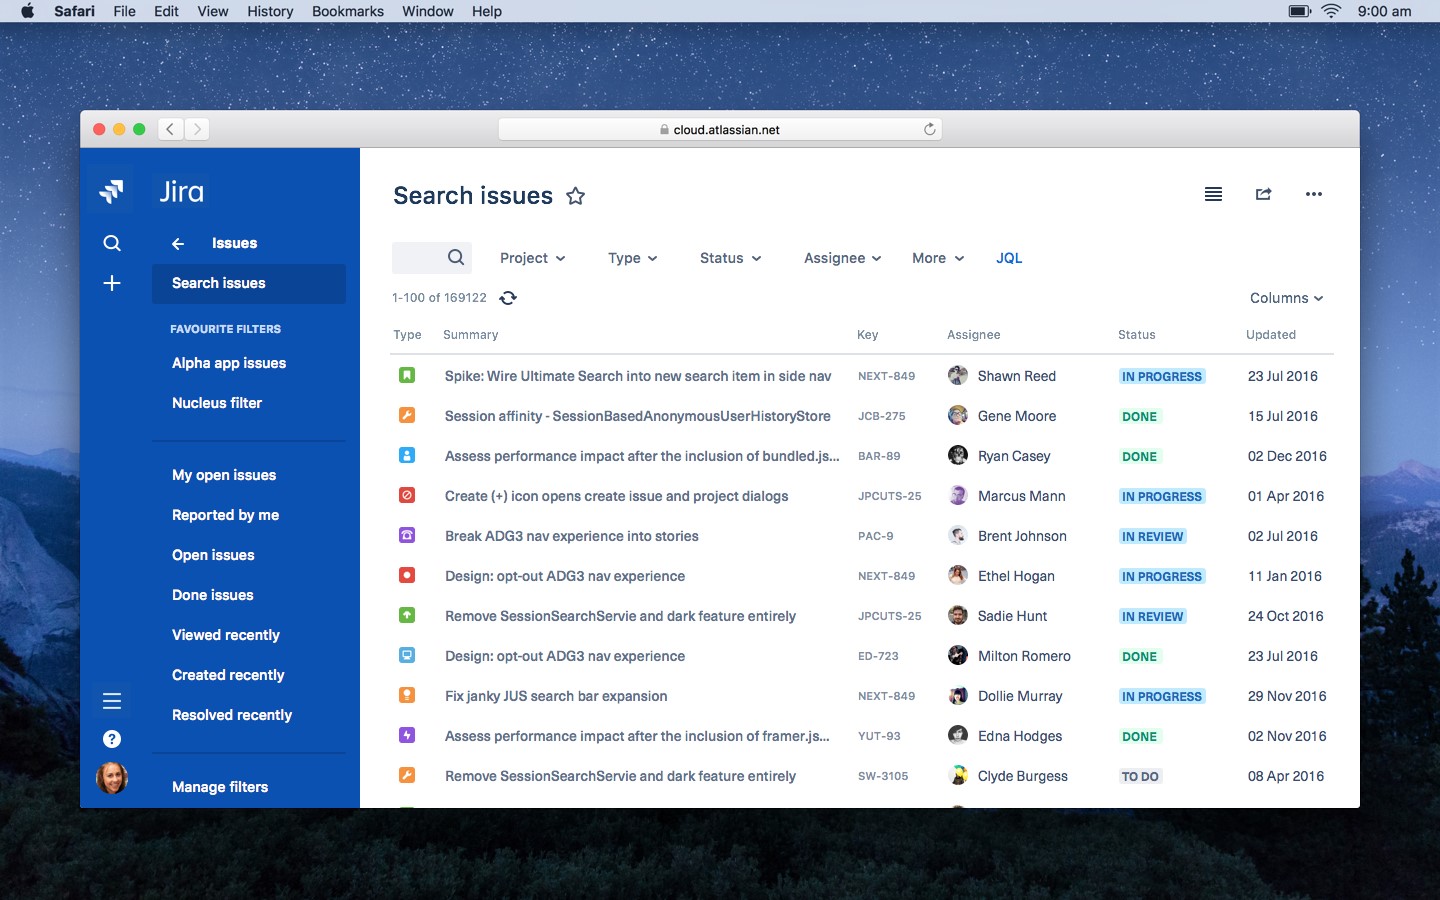Switch to list view icon
Screen dimensions: 1440x900
1213,194
